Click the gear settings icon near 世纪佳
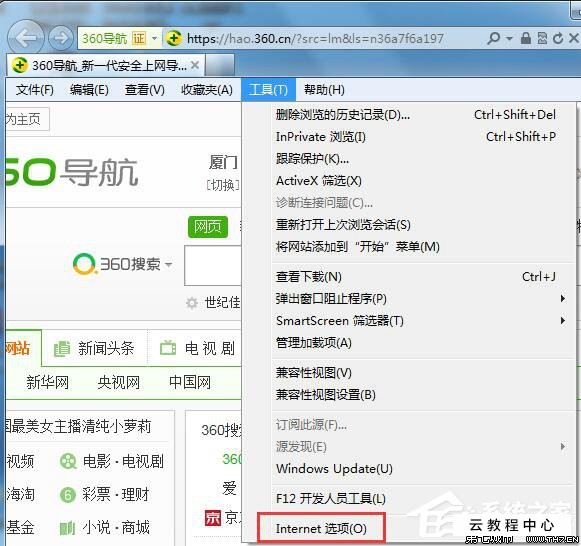Screen dimensions: 581x546 point(192,303)
